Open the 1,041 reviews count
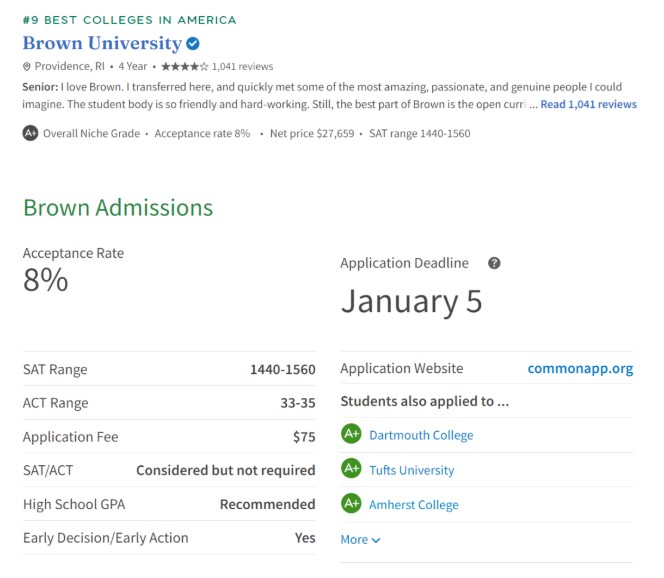The height and width of the screenshot is (578, 664). point(242,66)
